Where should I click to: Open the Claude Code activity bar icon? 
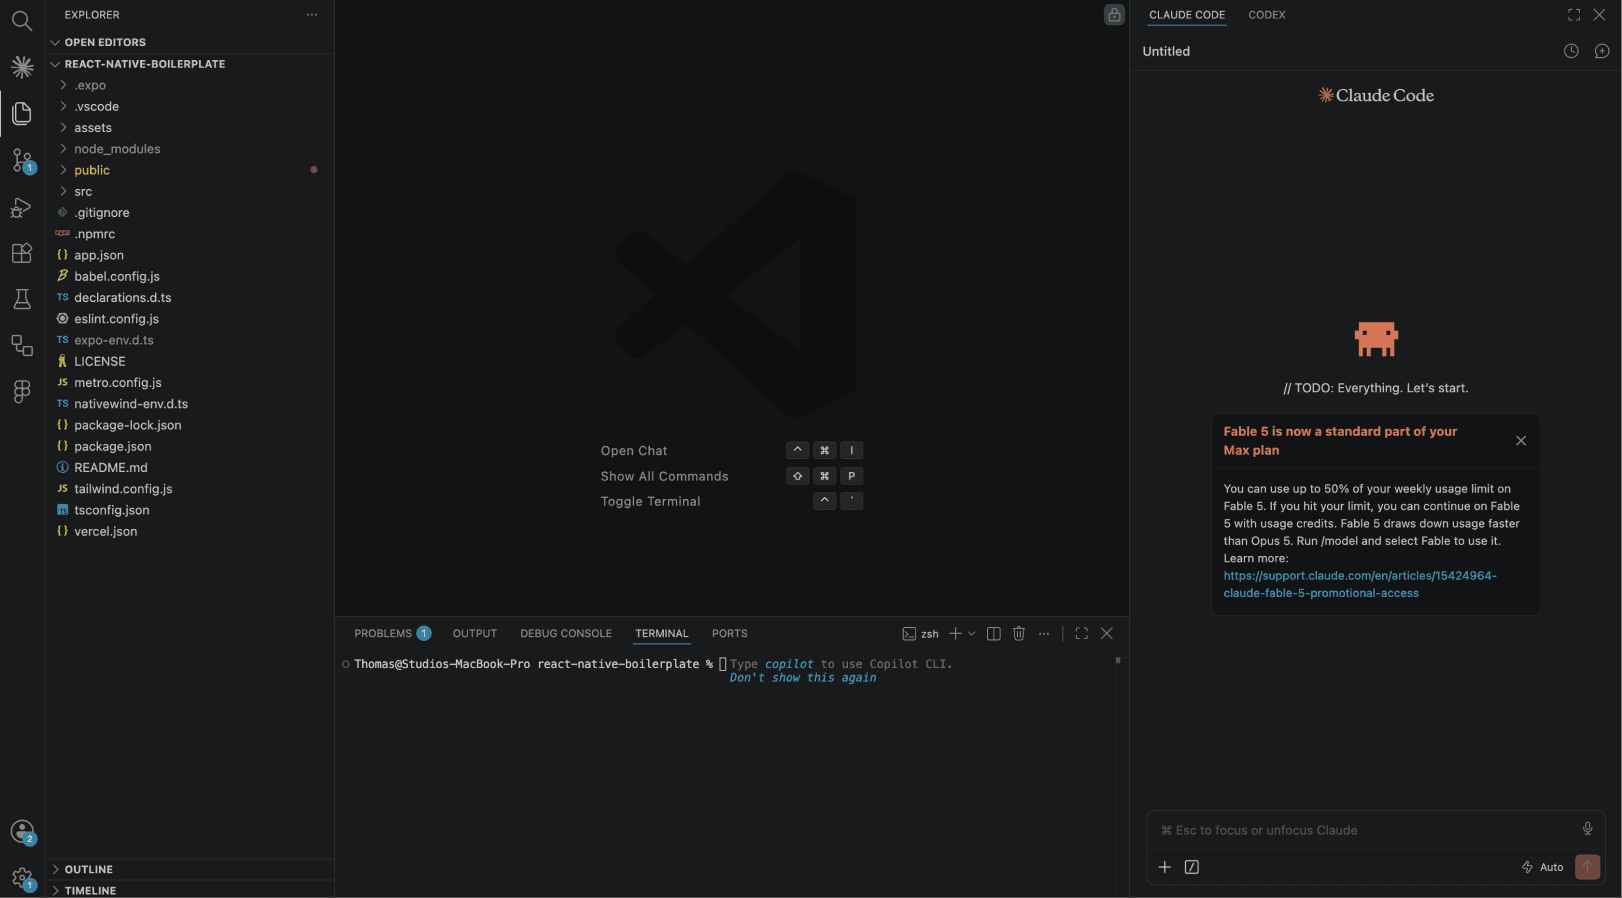coord(21,67)
